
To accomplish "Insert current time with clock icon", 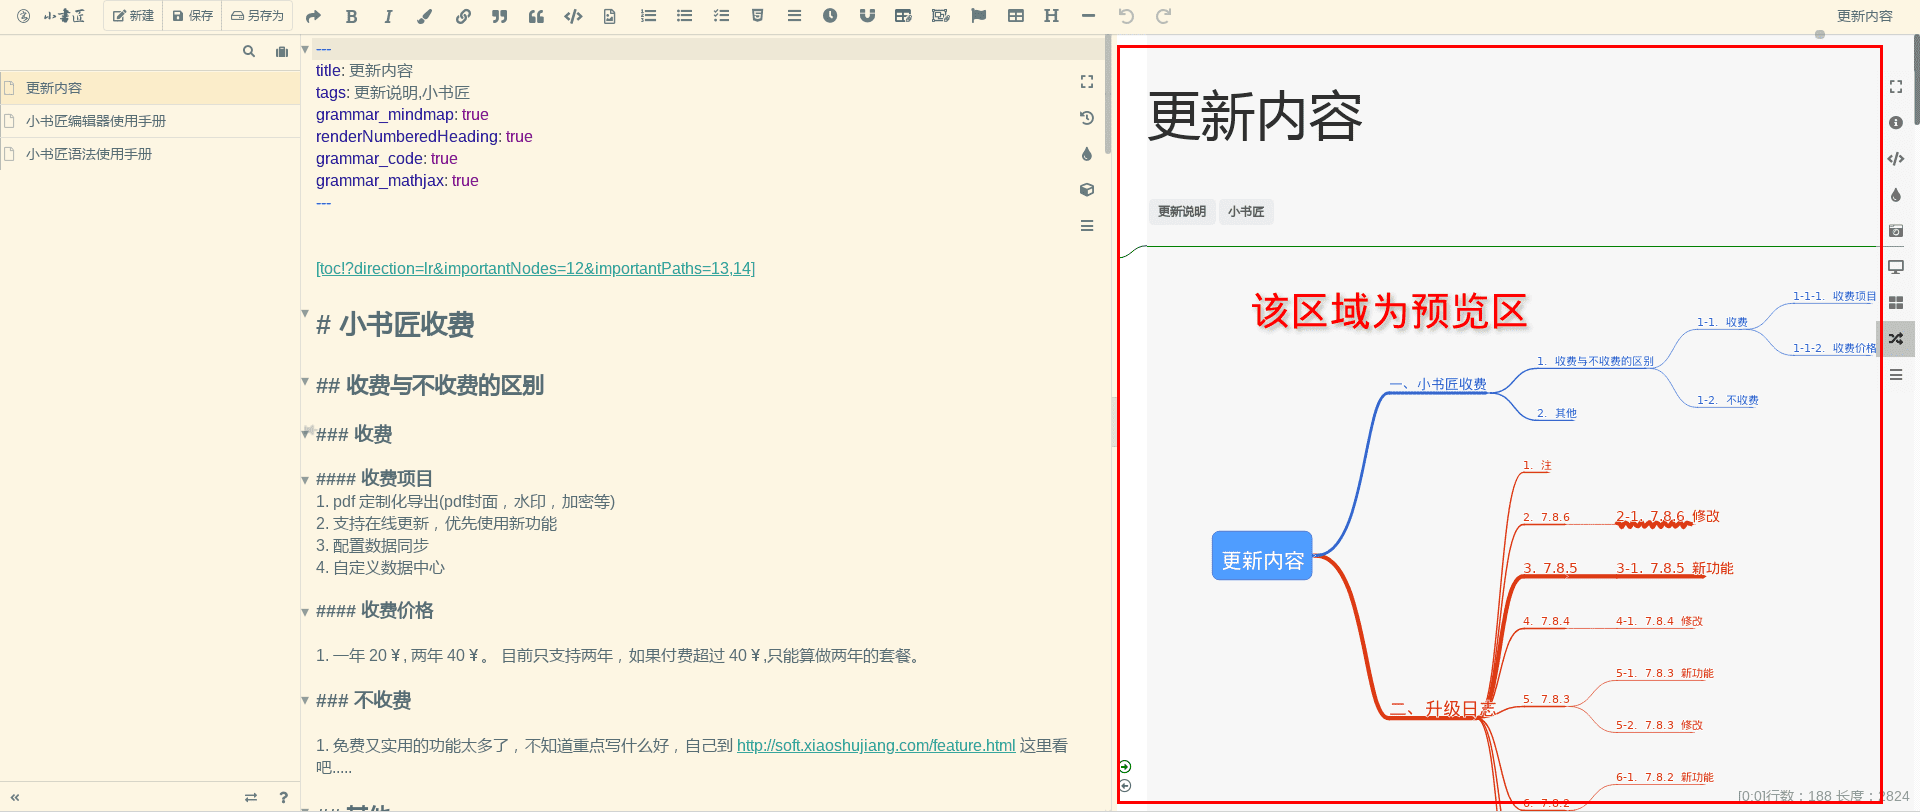I will [830, 16].
